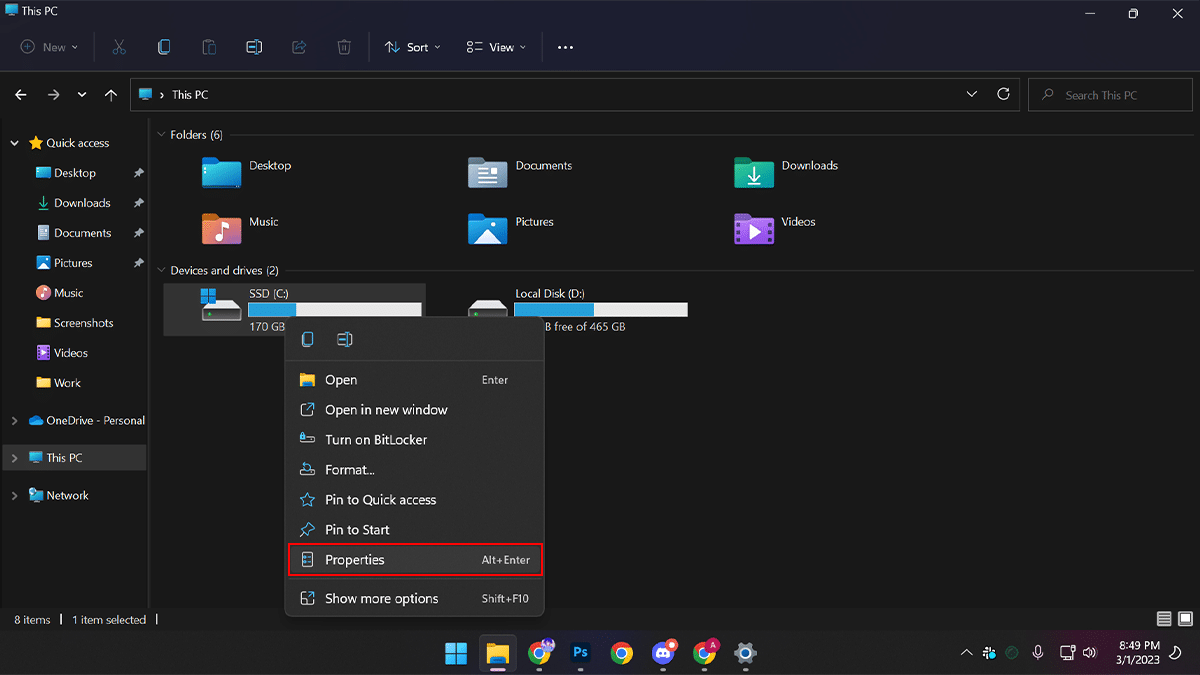Expand the OneDrive - Personal tree node
1200x675 pixels.
point(14,421)
